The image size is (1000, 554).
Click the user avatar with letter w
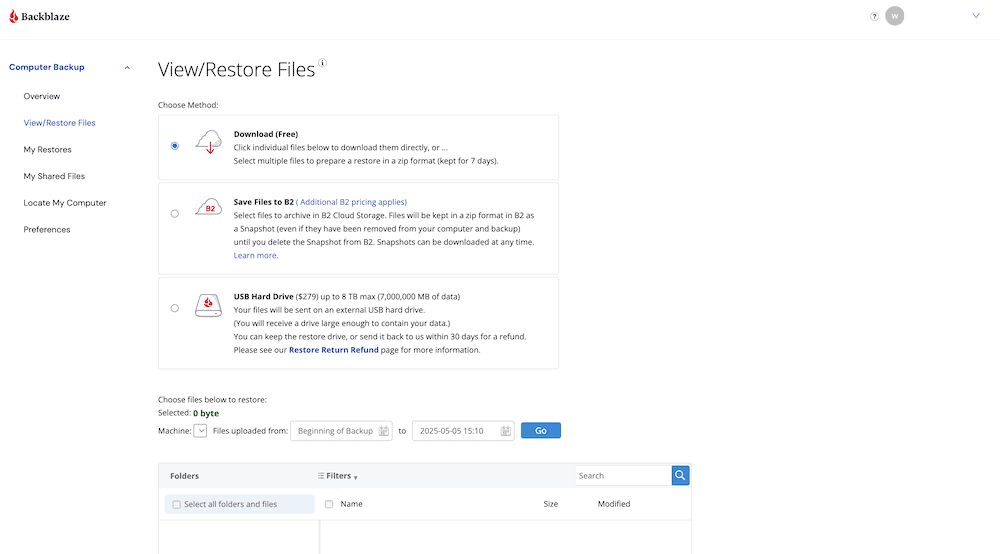(x=894, y=16)
